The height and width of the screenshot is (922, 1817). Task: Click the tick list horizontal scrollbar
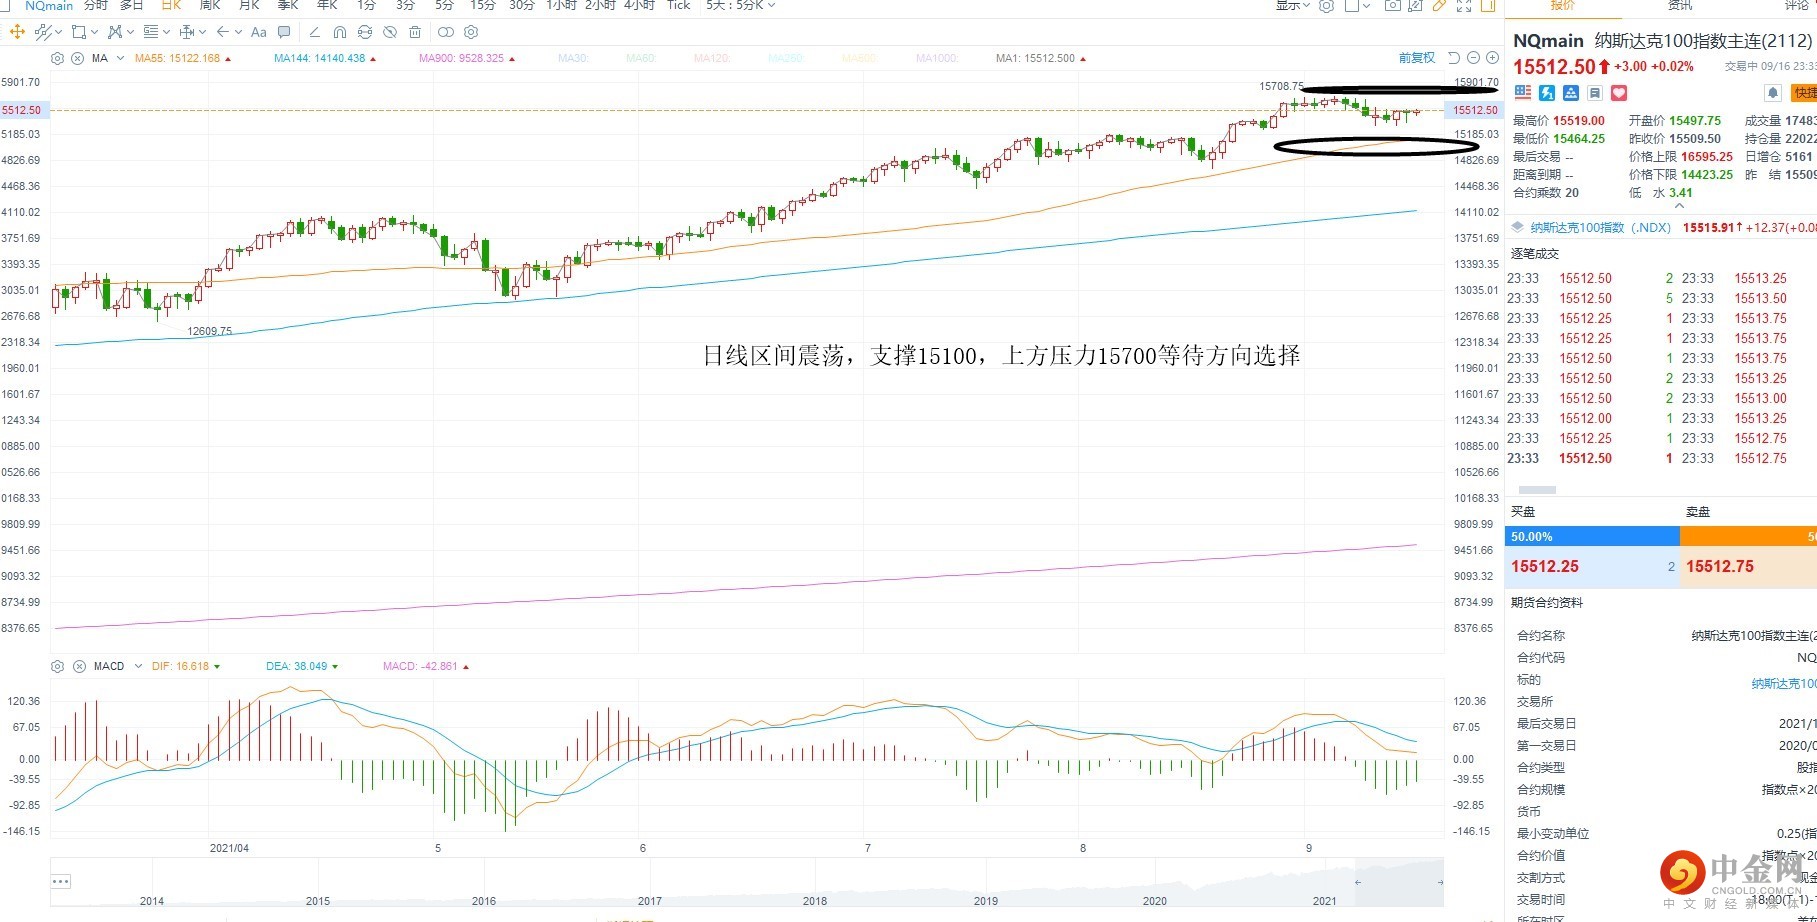(x=1537, y=490)
